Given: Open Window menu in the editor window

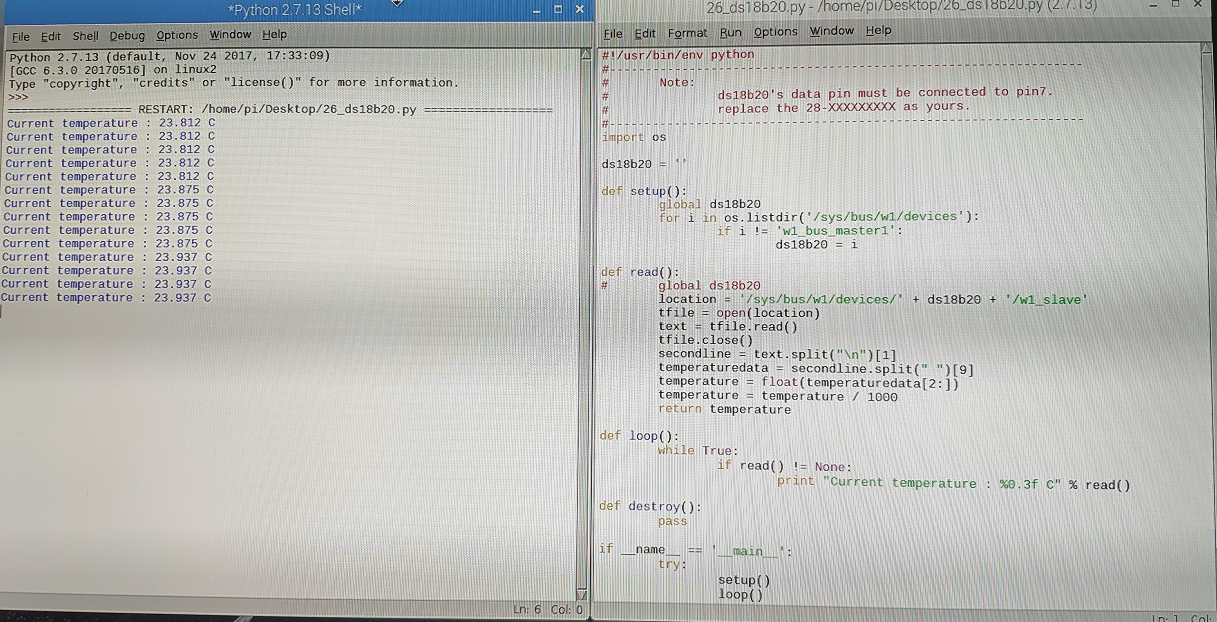Looking at the screenshot, I should pos(832,31).
